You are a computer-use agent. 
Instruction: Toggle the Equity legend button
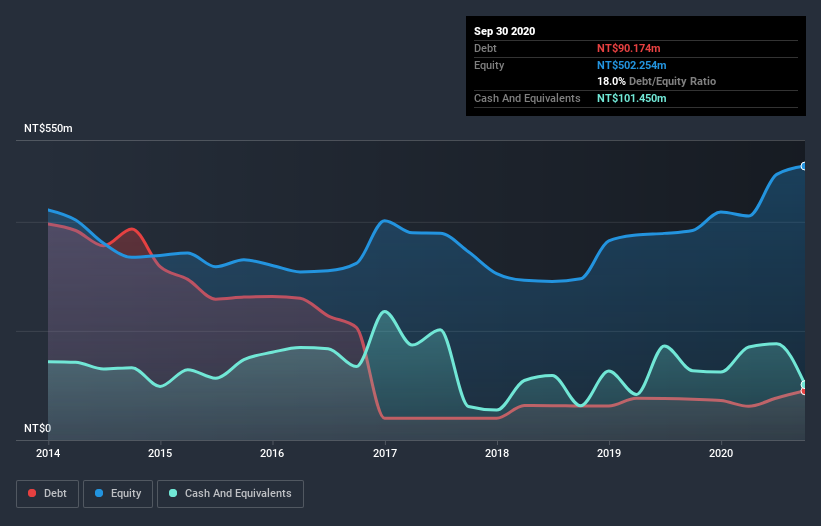point(118,494)
